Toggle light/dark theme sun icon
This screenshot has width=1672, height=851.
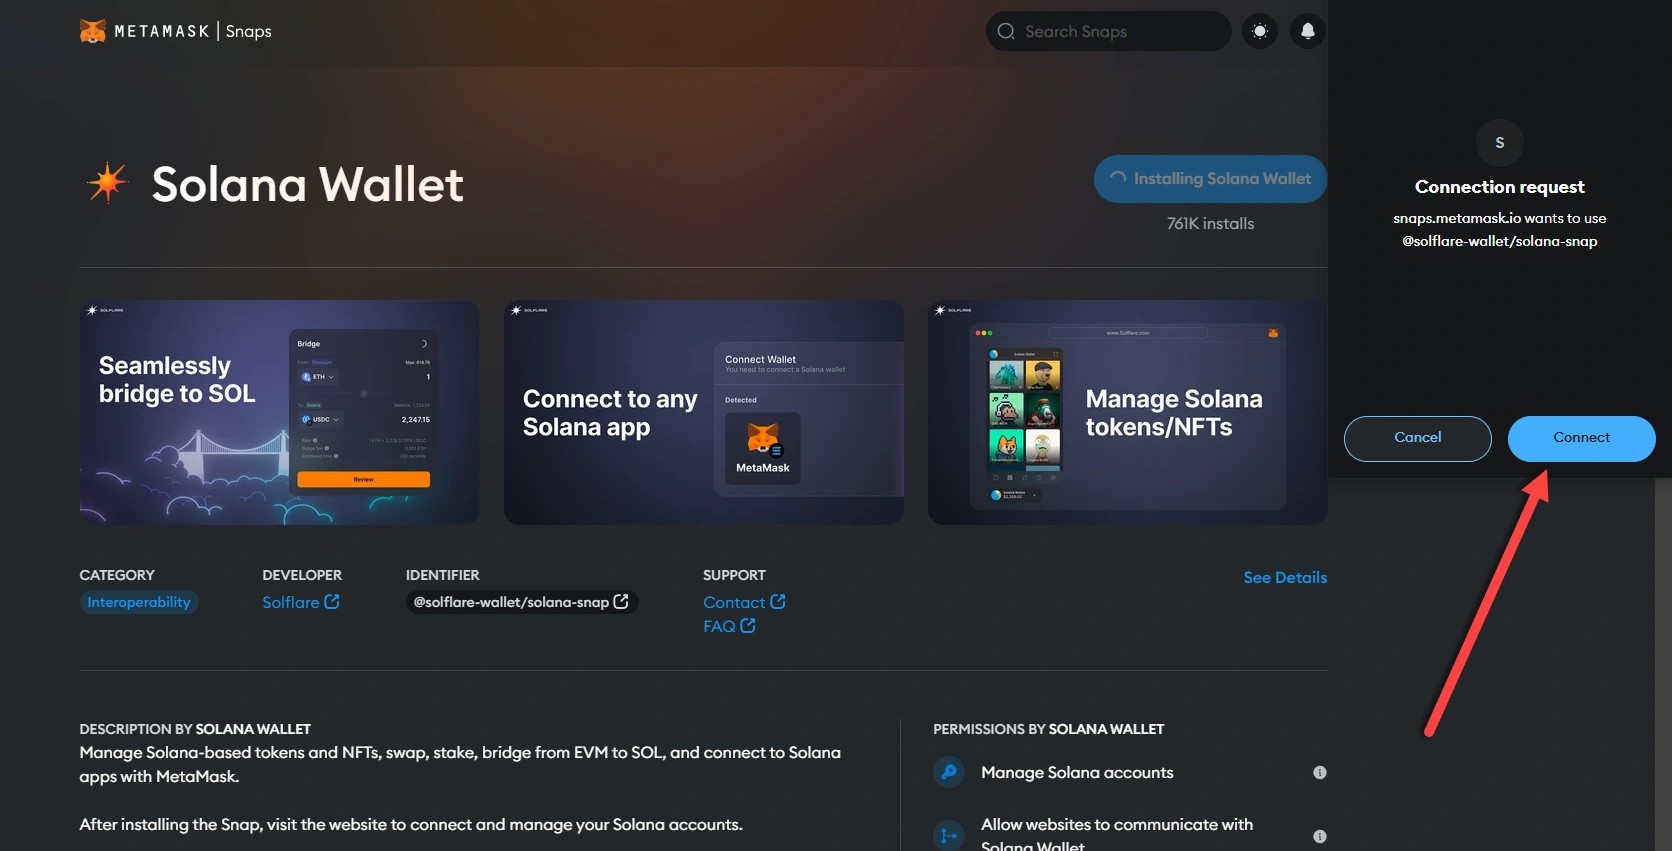point(1260,31)
